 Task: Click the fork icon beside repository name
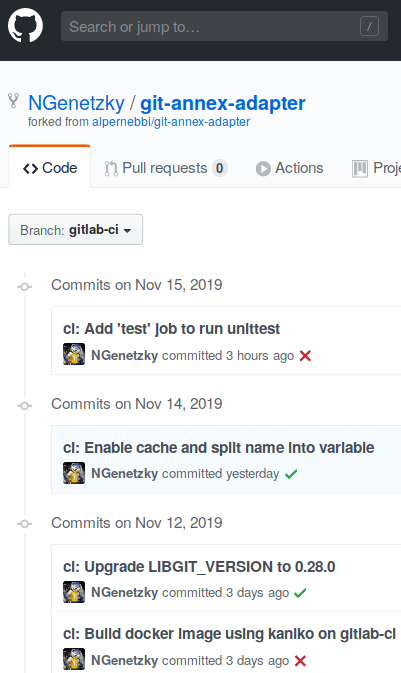[x=14, y=101]
